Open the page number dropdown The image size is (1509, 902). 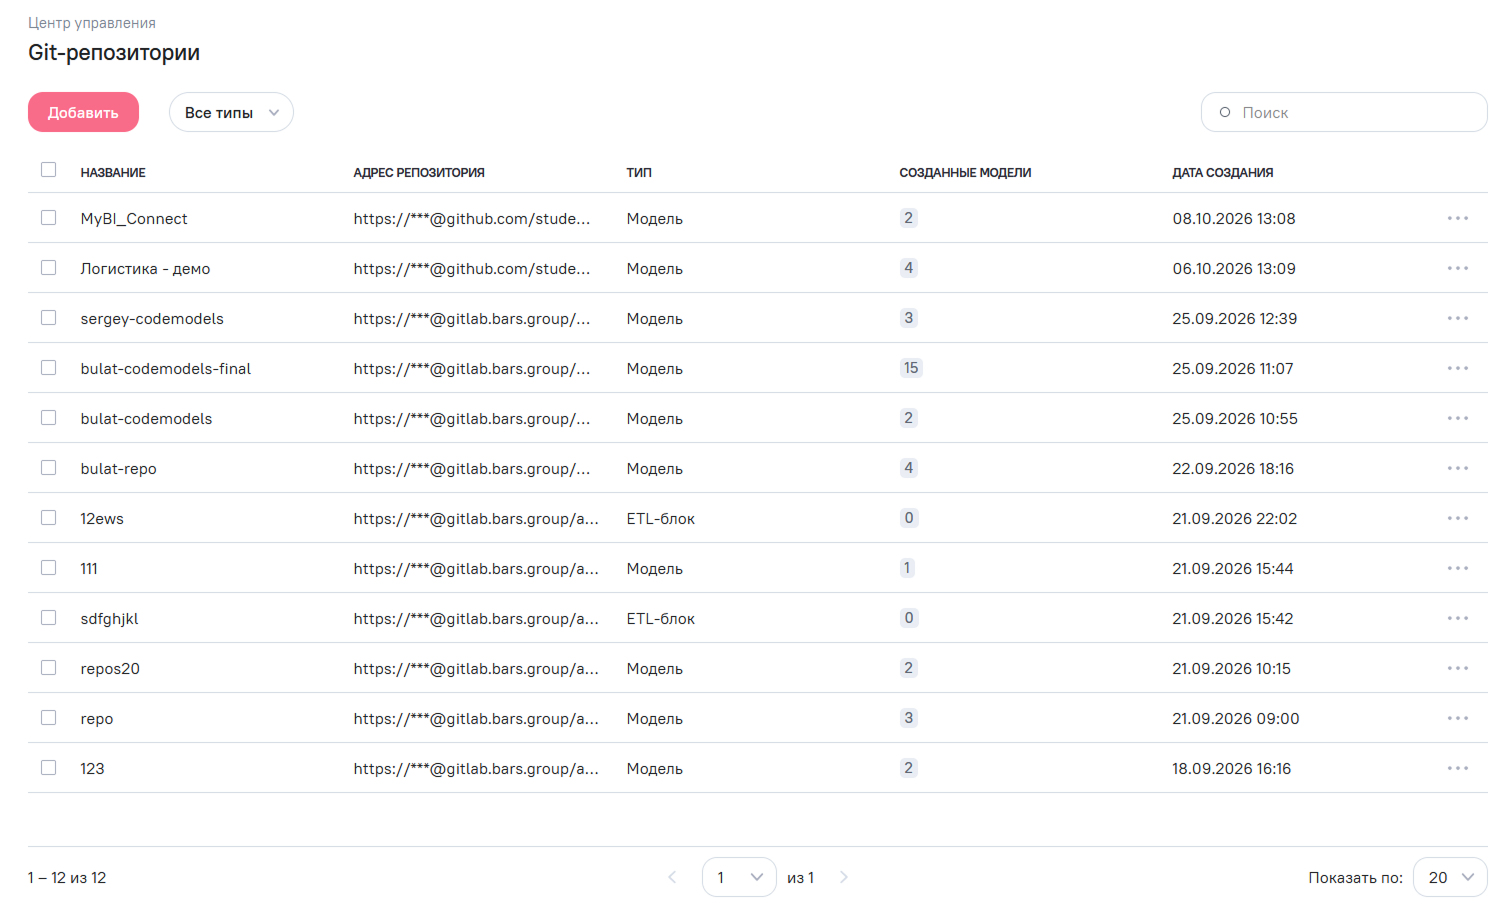[739, 877]
